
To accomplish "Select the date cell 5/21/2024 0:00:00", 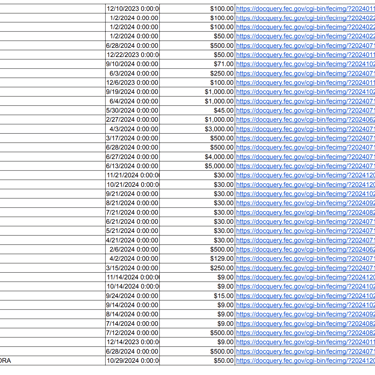I will (x=133, y=231).
